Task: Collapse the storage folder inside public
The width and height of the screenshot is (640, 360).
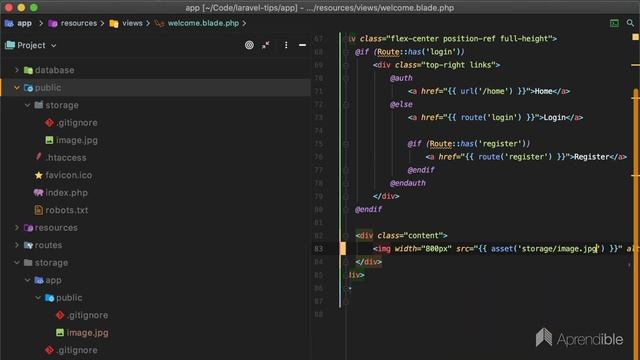Action: pos(27,105)
